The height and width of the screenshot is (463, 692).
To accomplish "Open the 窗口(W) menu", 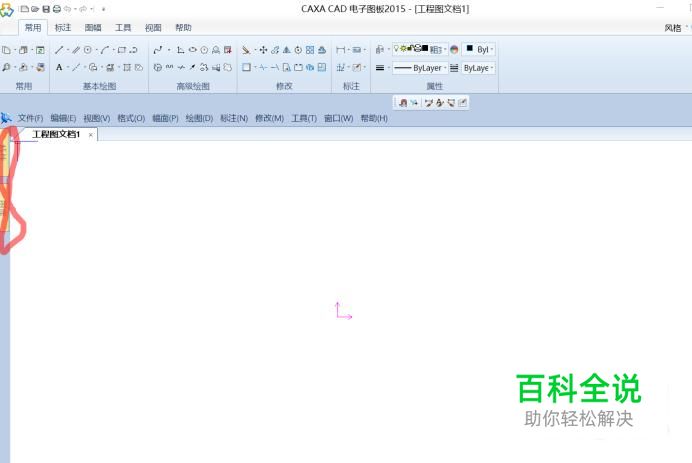I will tap(338, 118).
